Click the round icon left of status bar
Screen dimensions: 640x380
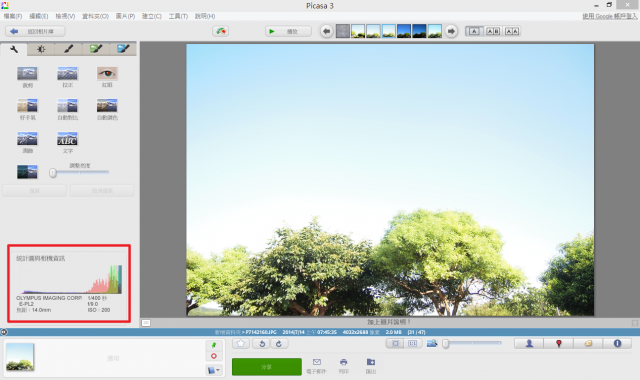point(4,332)
